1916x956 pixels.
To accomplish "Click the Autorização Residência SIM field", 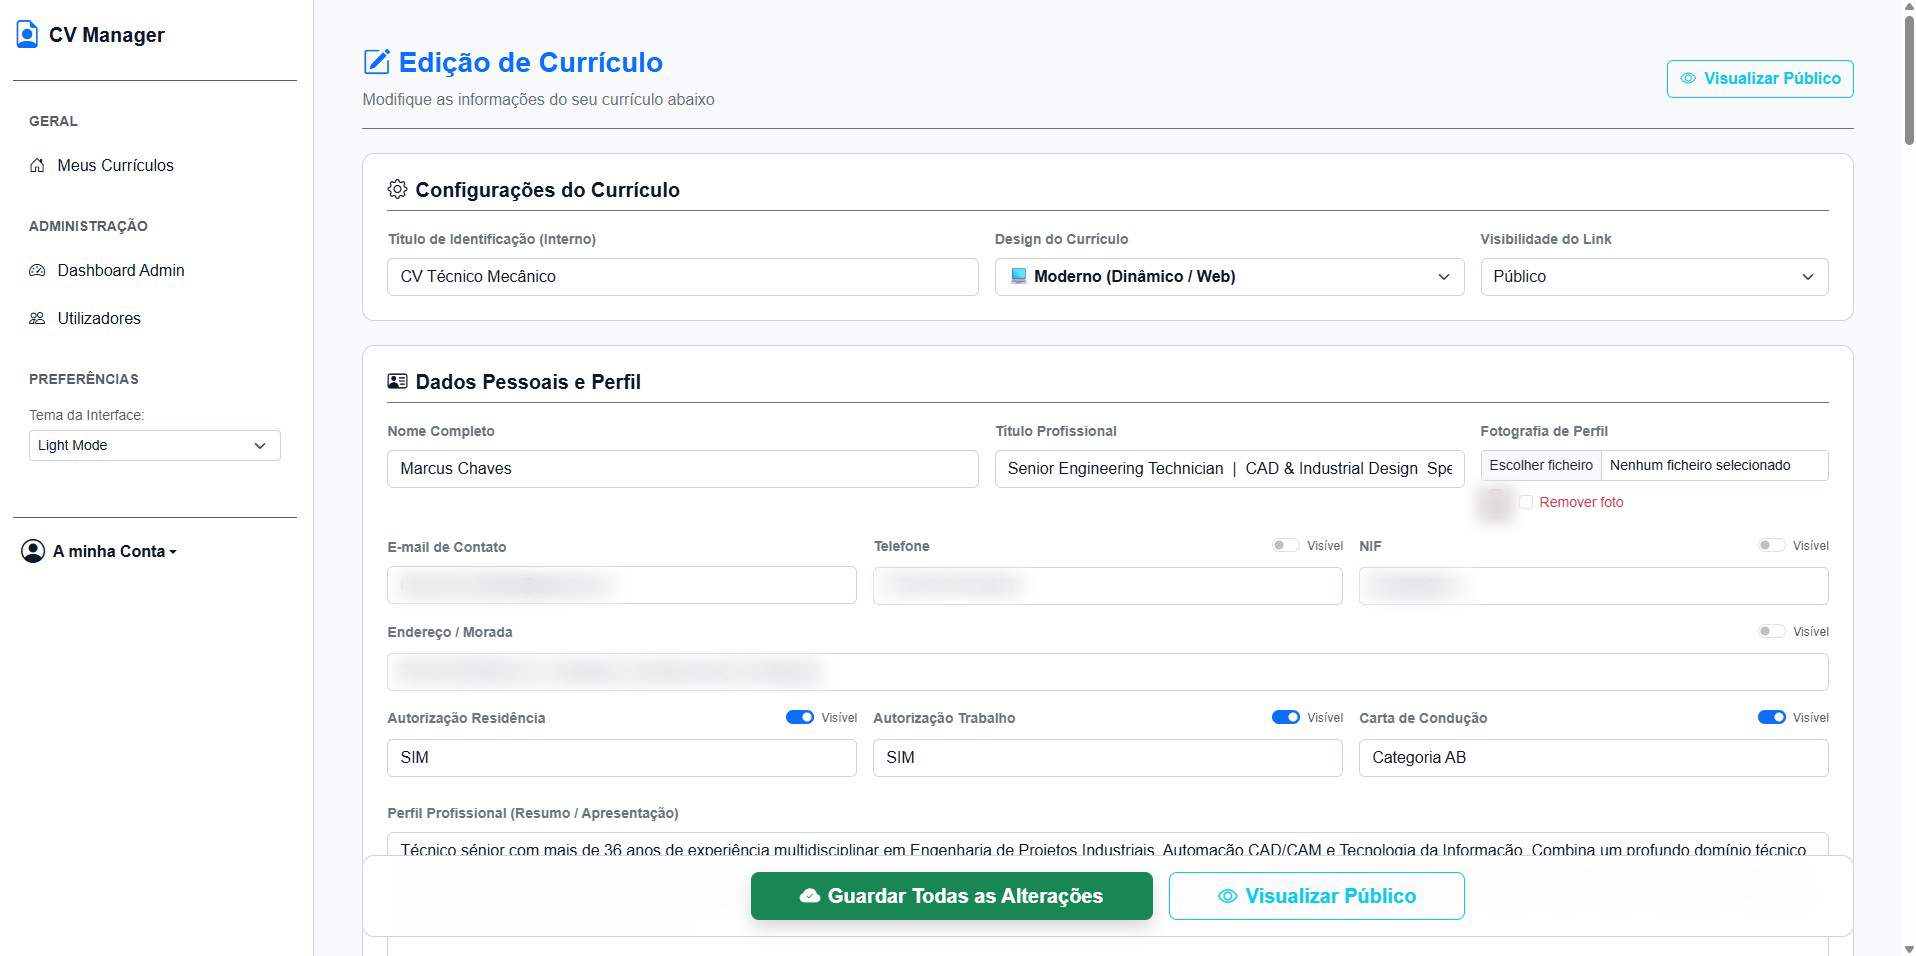I will [622, 758].
